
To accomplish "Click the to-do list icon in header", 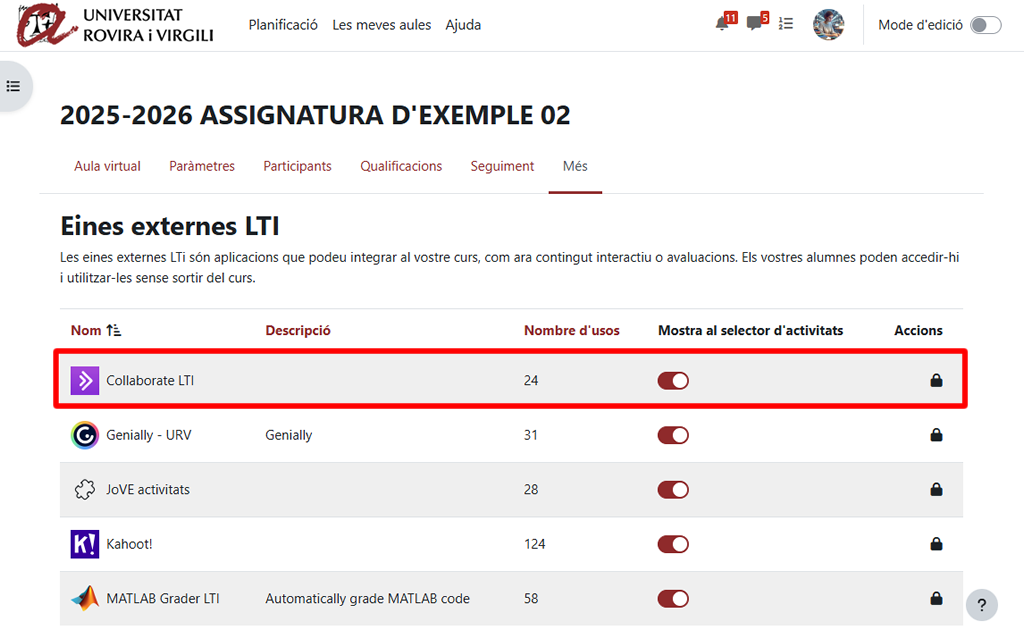I will (x=786, y=25).
